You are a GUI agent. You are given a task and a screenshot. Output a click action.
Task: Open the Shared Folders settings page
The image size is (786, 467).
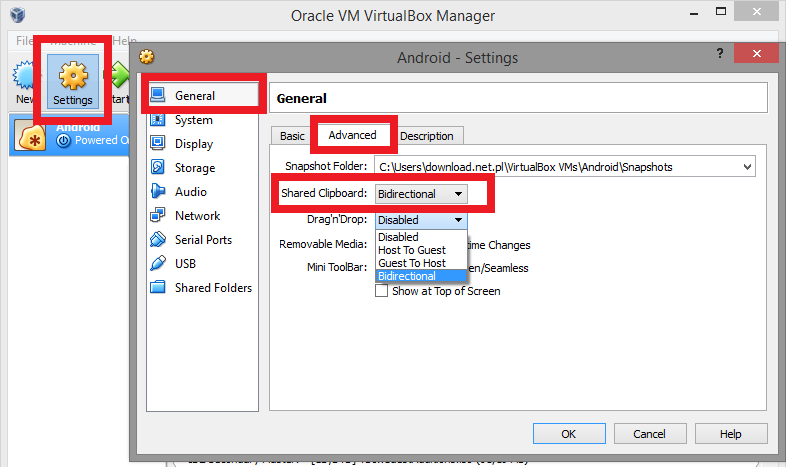214,288
